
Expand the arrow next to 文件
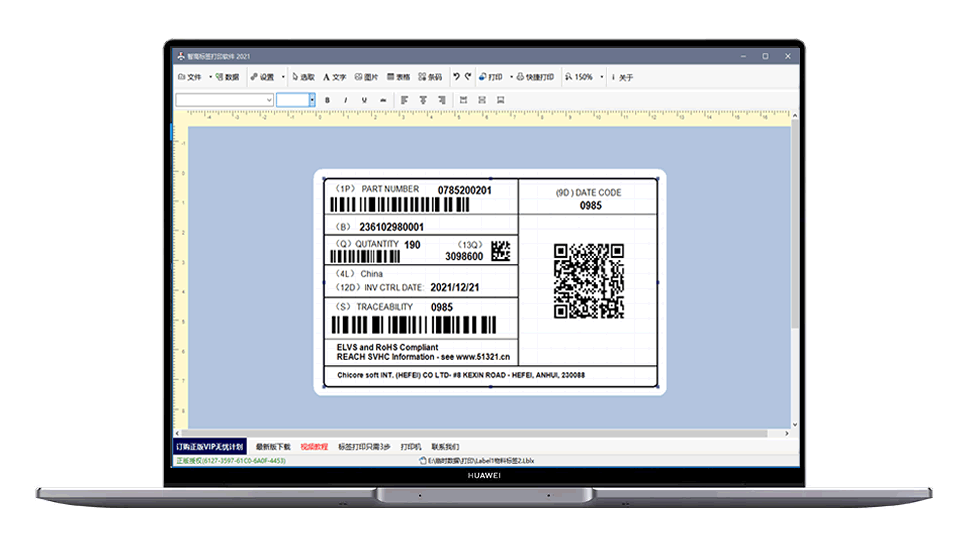tap(210, 77)
